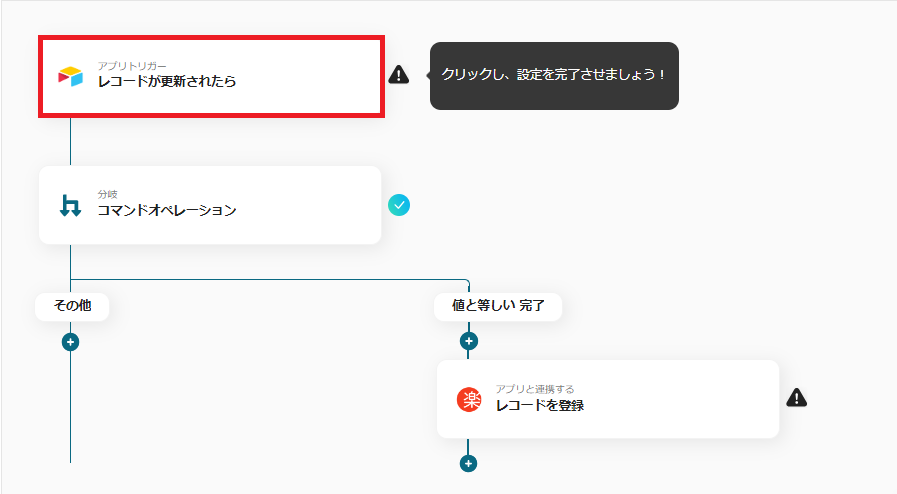Open the レコードが更新されたら trigger step
897x494 pixels.
tap(210, 76)
